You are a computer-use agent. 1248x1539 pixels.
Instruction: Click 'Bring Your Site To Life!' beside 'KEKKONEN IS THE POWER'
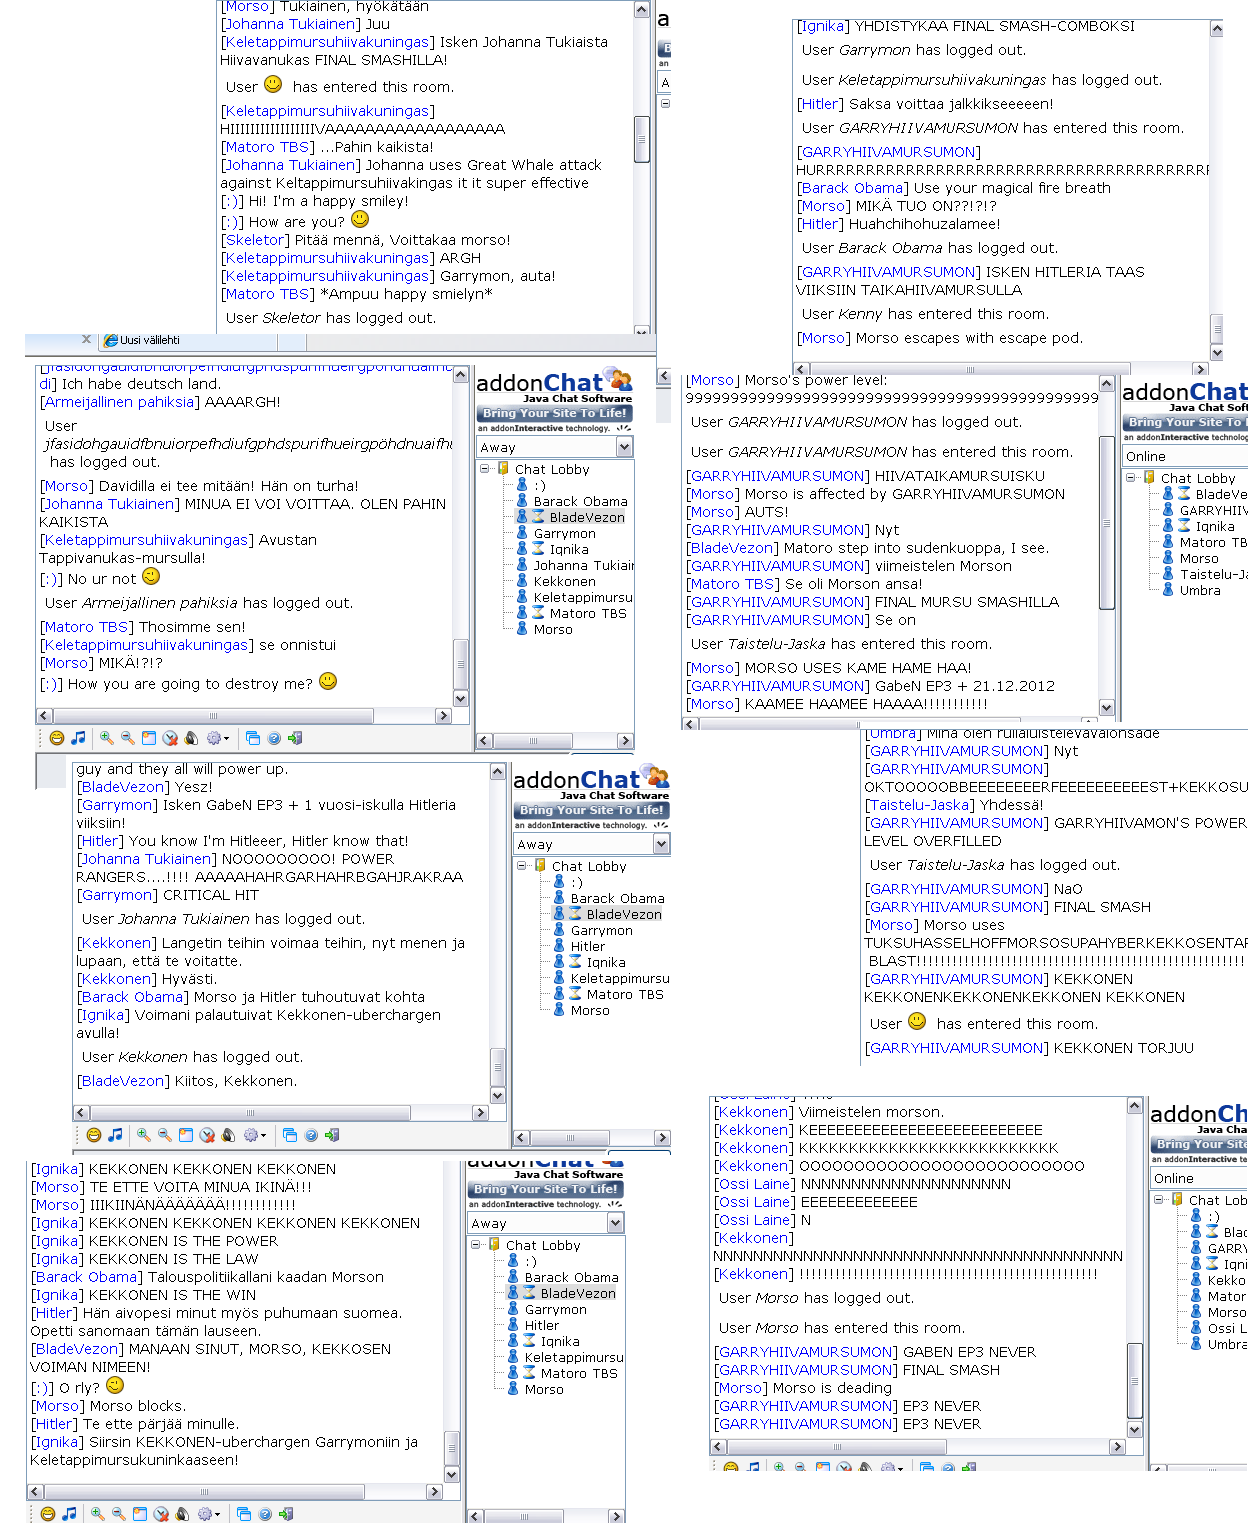(x=545, y=1189)
